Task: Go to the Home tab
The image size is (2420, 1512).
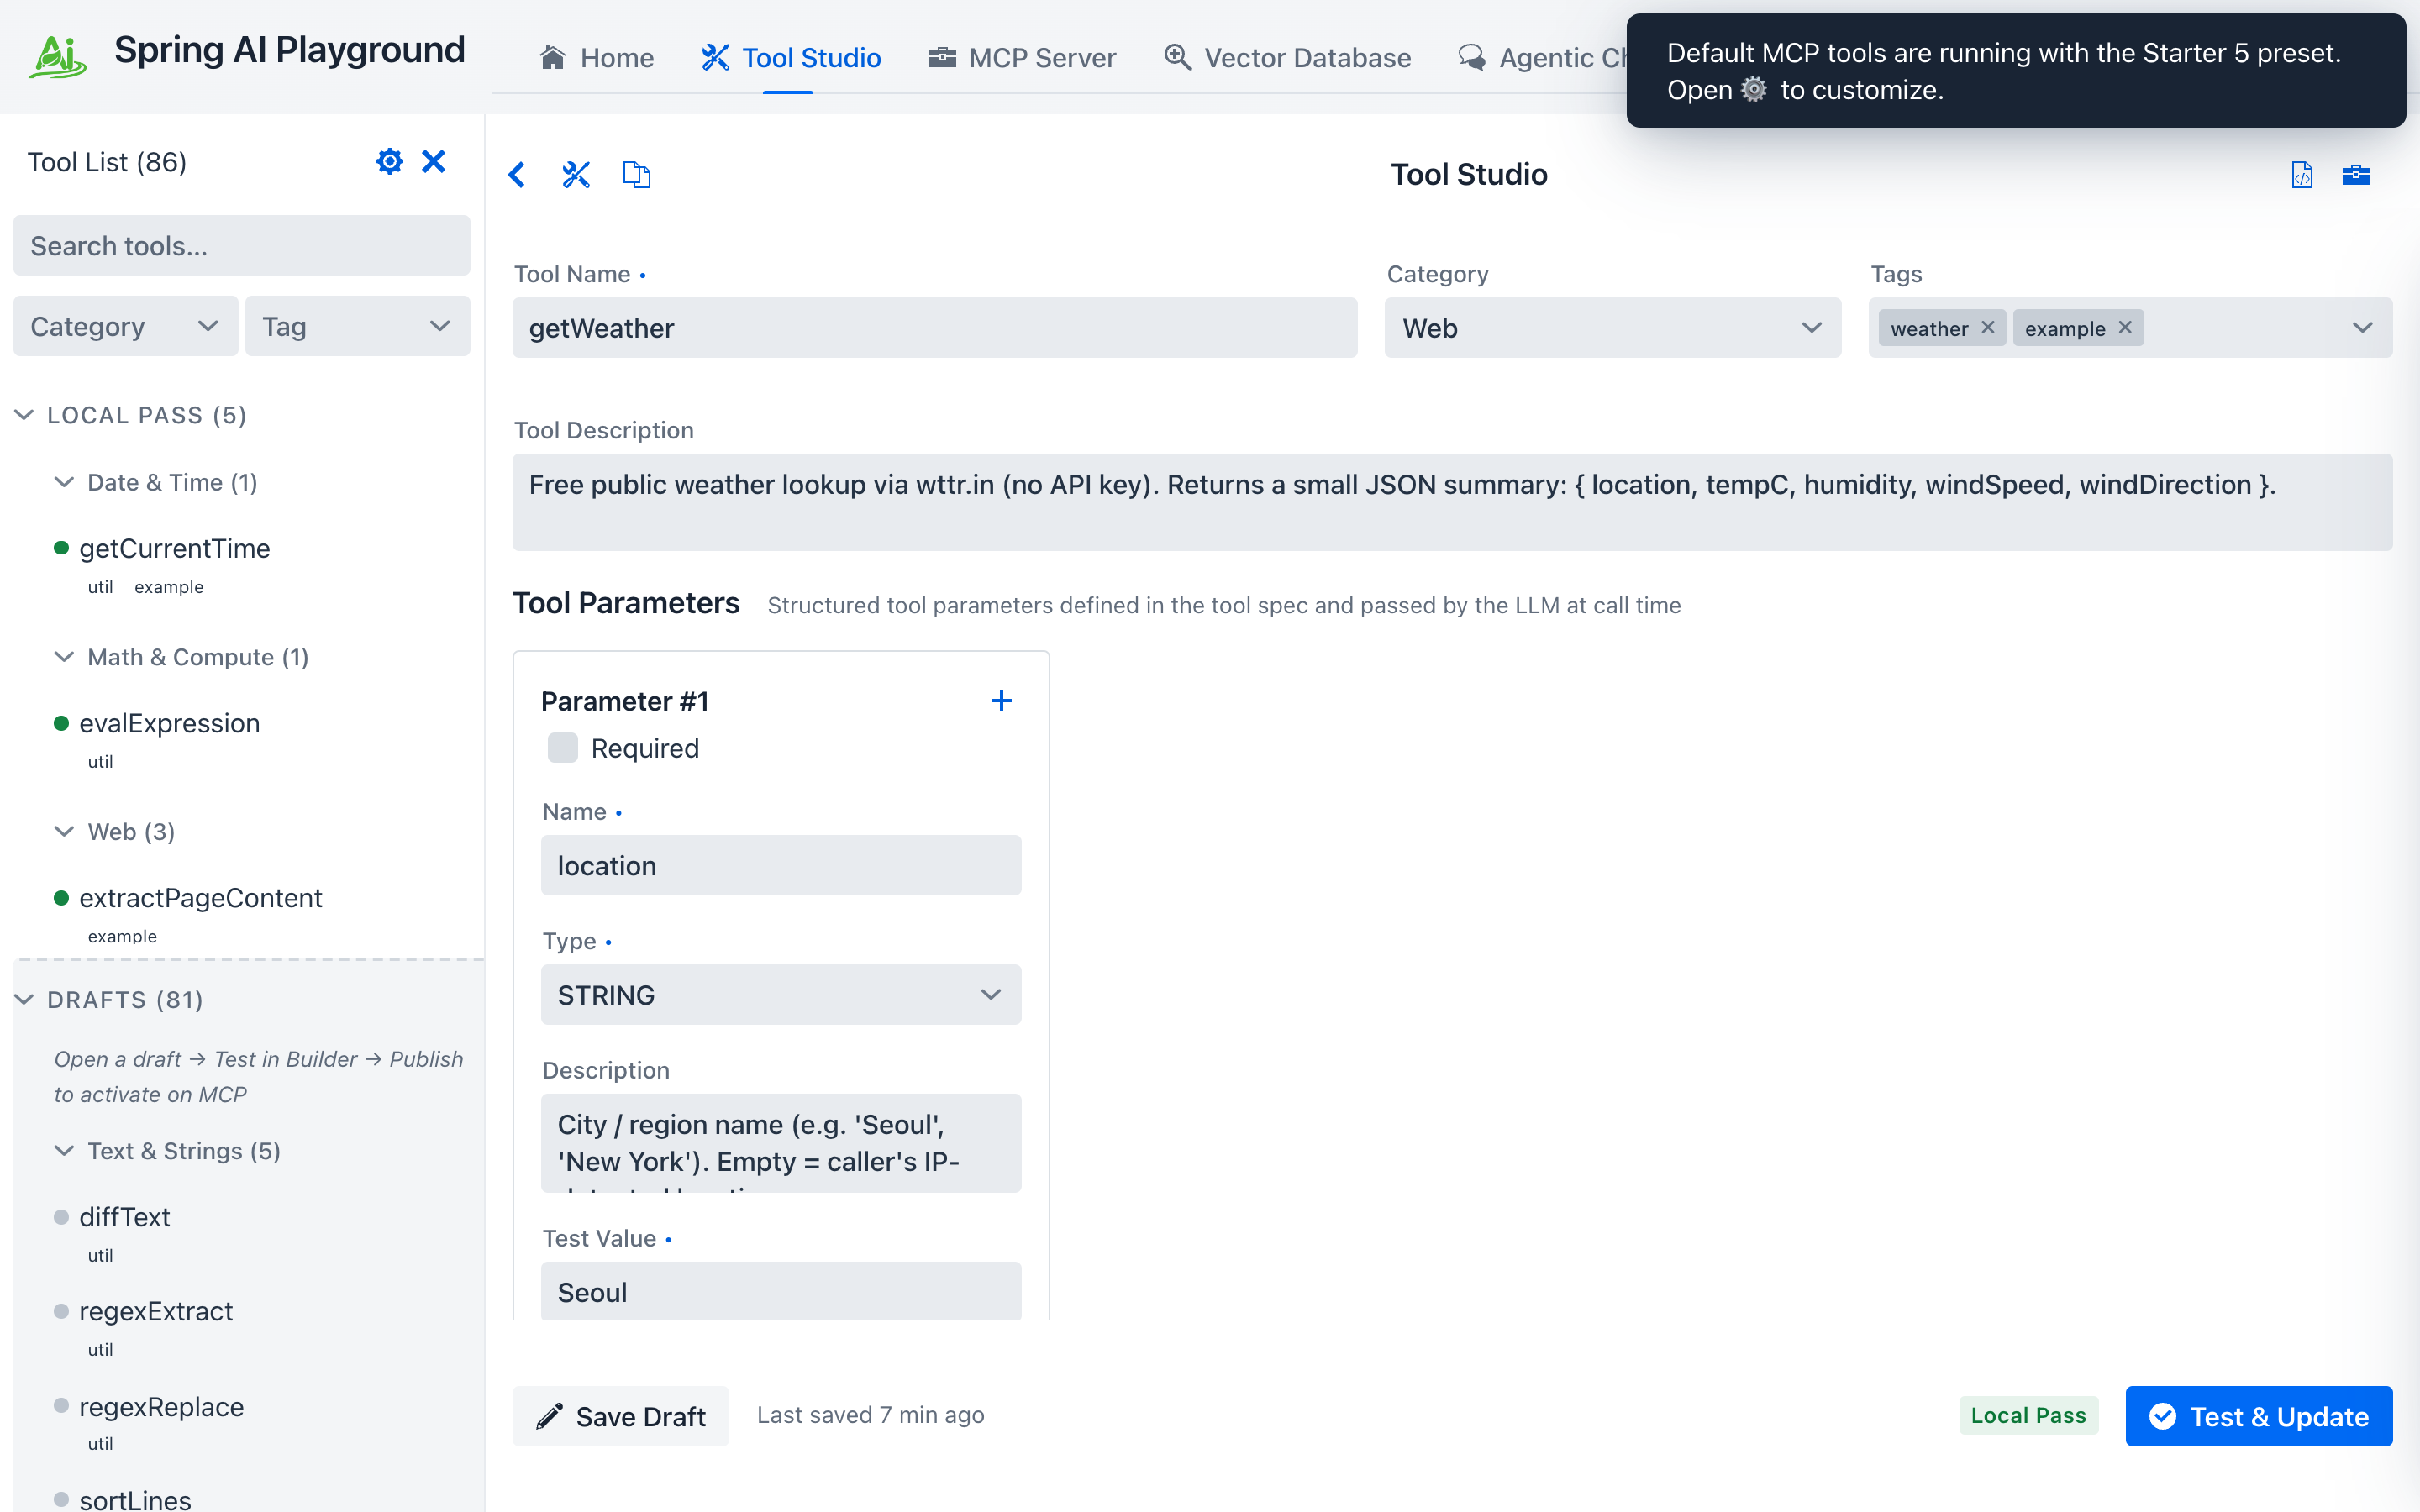Action: [596, 58]
